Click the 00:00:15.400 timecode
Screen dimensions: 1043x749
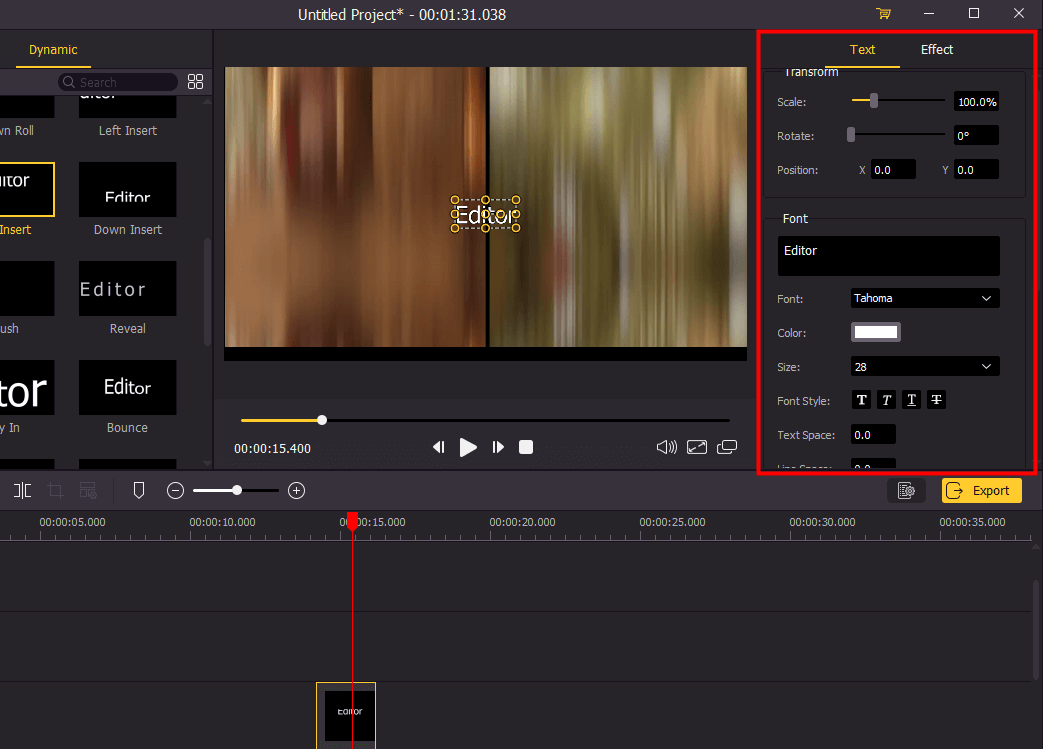[x=272, y=448]
